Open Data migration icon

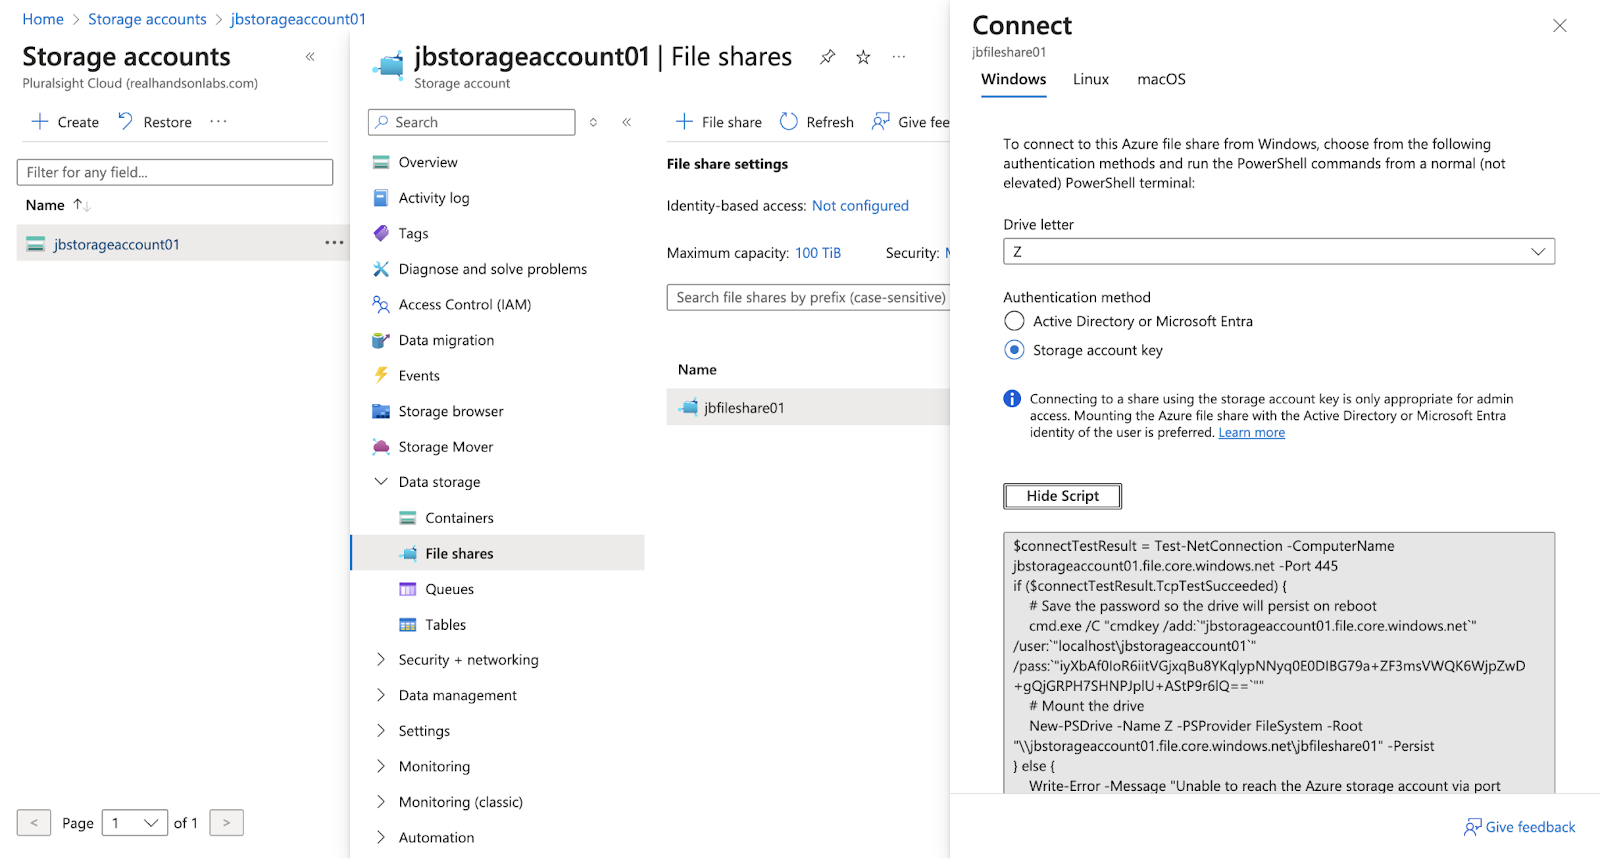click(x=380, y=340)
